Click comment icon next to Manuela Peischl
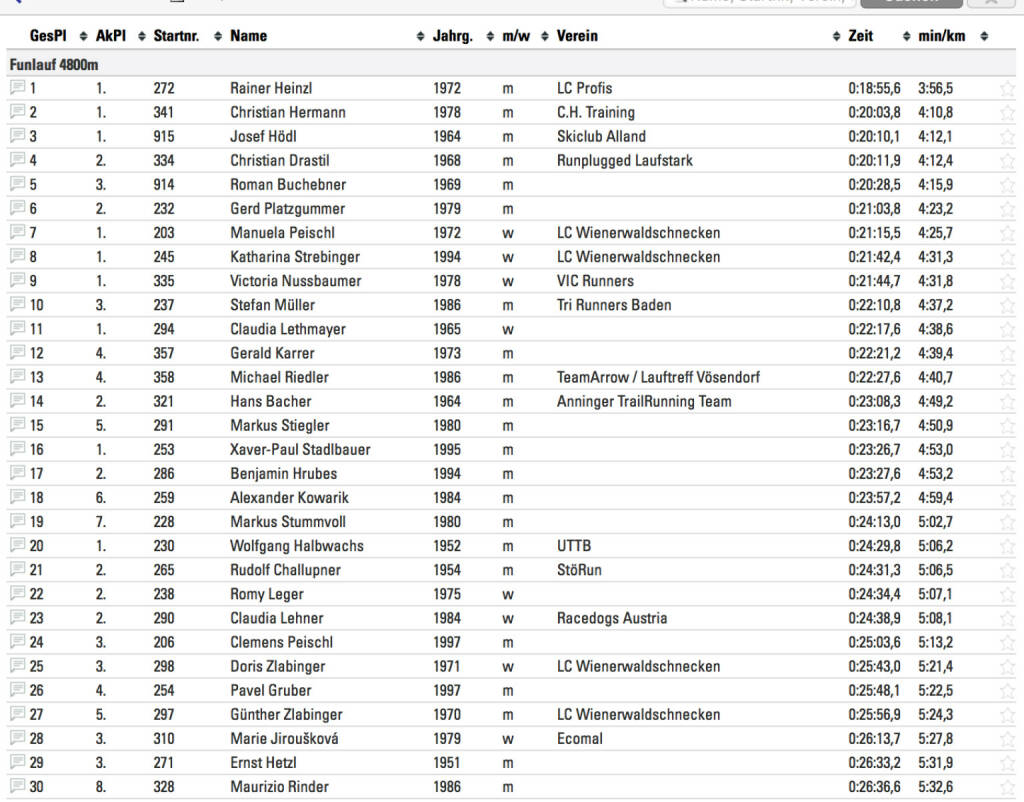 coord(17,232)
